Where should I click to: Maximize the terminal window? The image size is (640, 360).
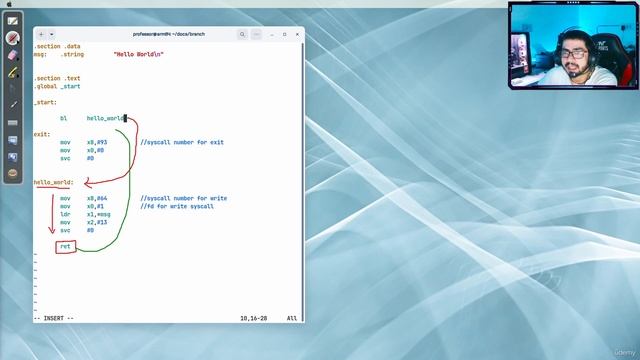point(284,34)
